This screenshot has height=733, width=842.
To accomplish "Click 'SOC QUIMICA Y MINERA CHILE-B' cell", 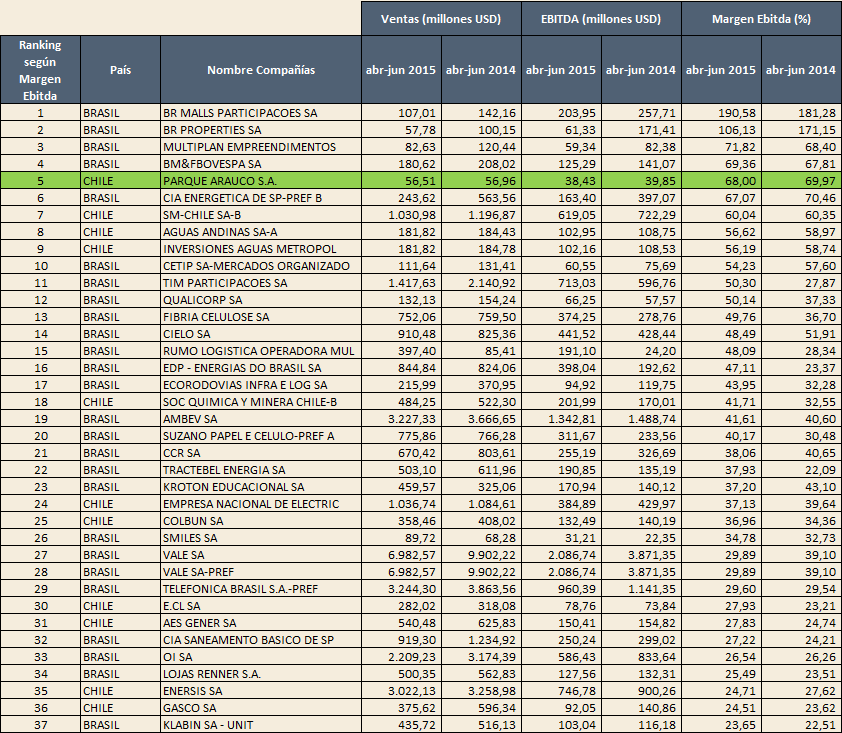I will click(x=261, y=402).
